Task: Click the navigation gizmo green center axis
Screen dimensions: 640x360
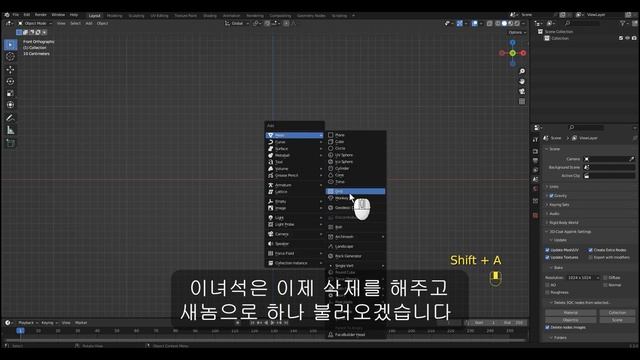Action: coord(512,53)
